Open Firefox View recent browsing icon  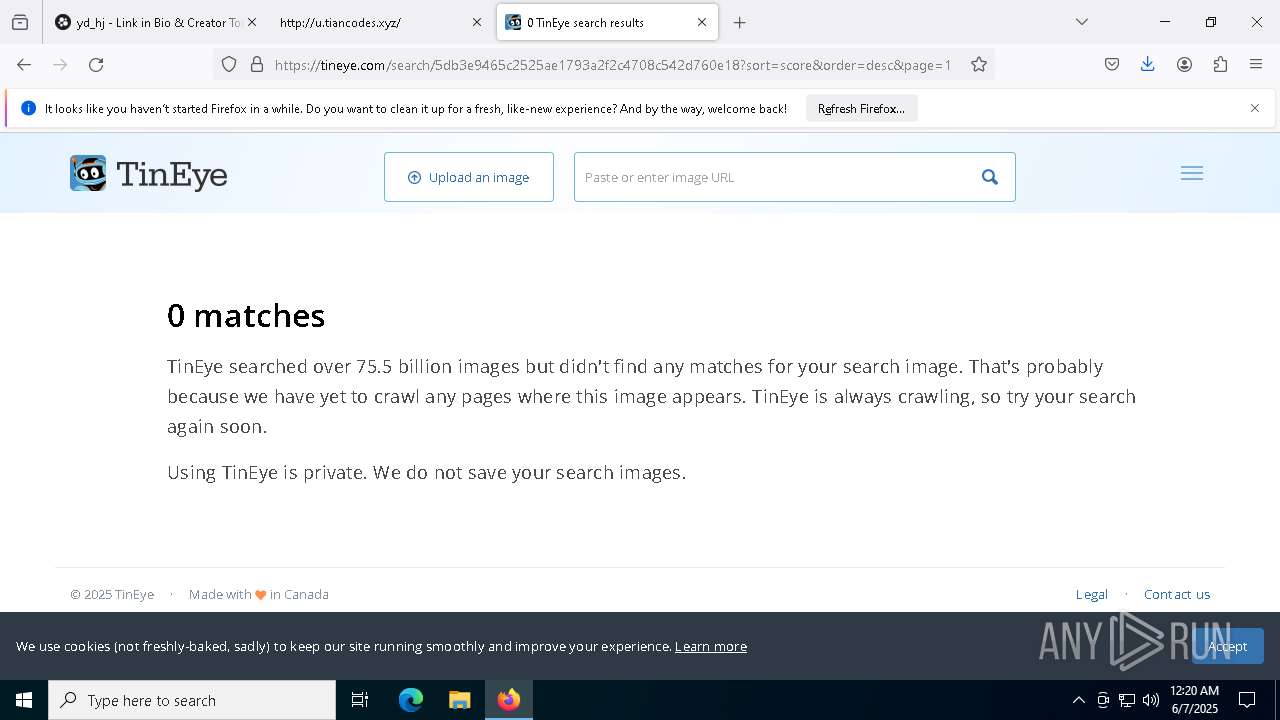tap(20, 22)
